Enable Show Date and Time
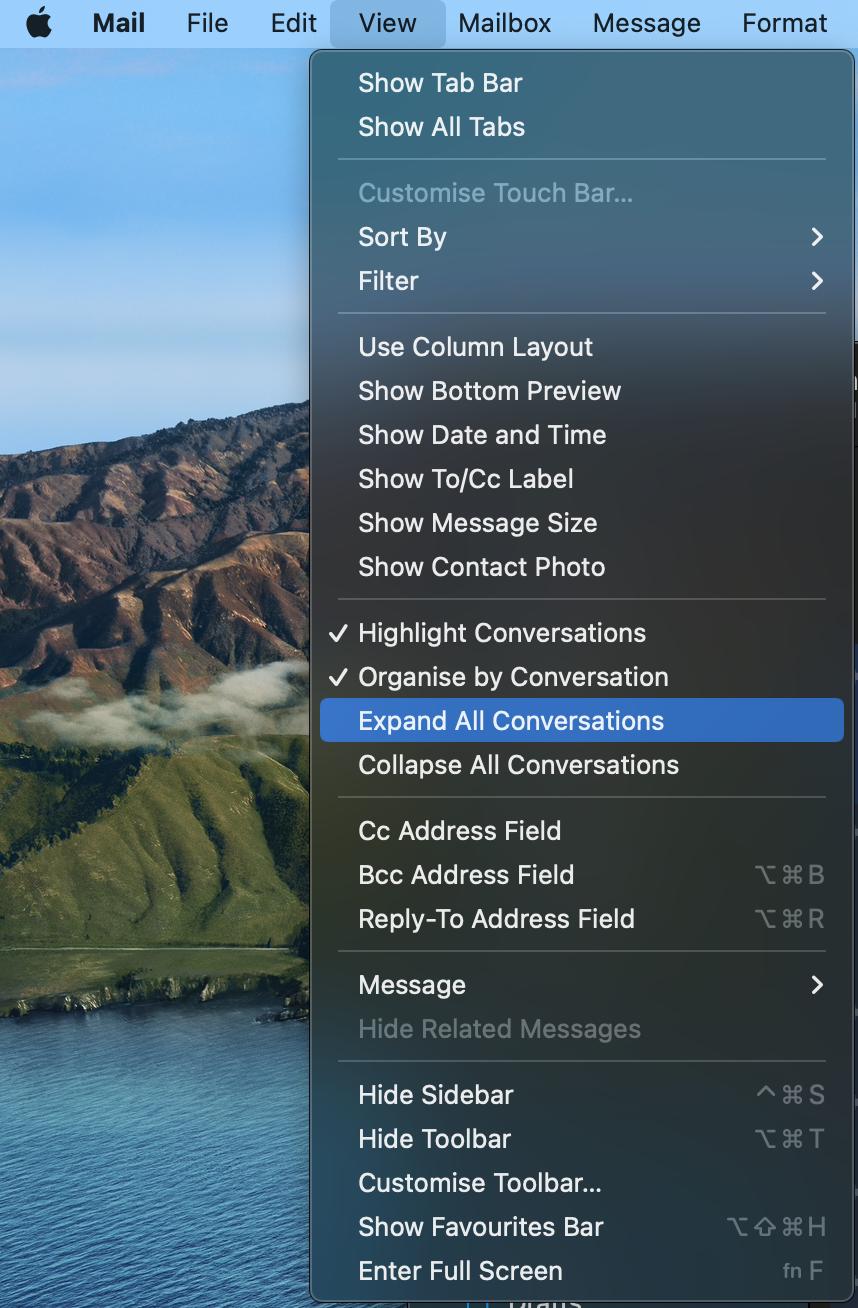 coord(582,435)
